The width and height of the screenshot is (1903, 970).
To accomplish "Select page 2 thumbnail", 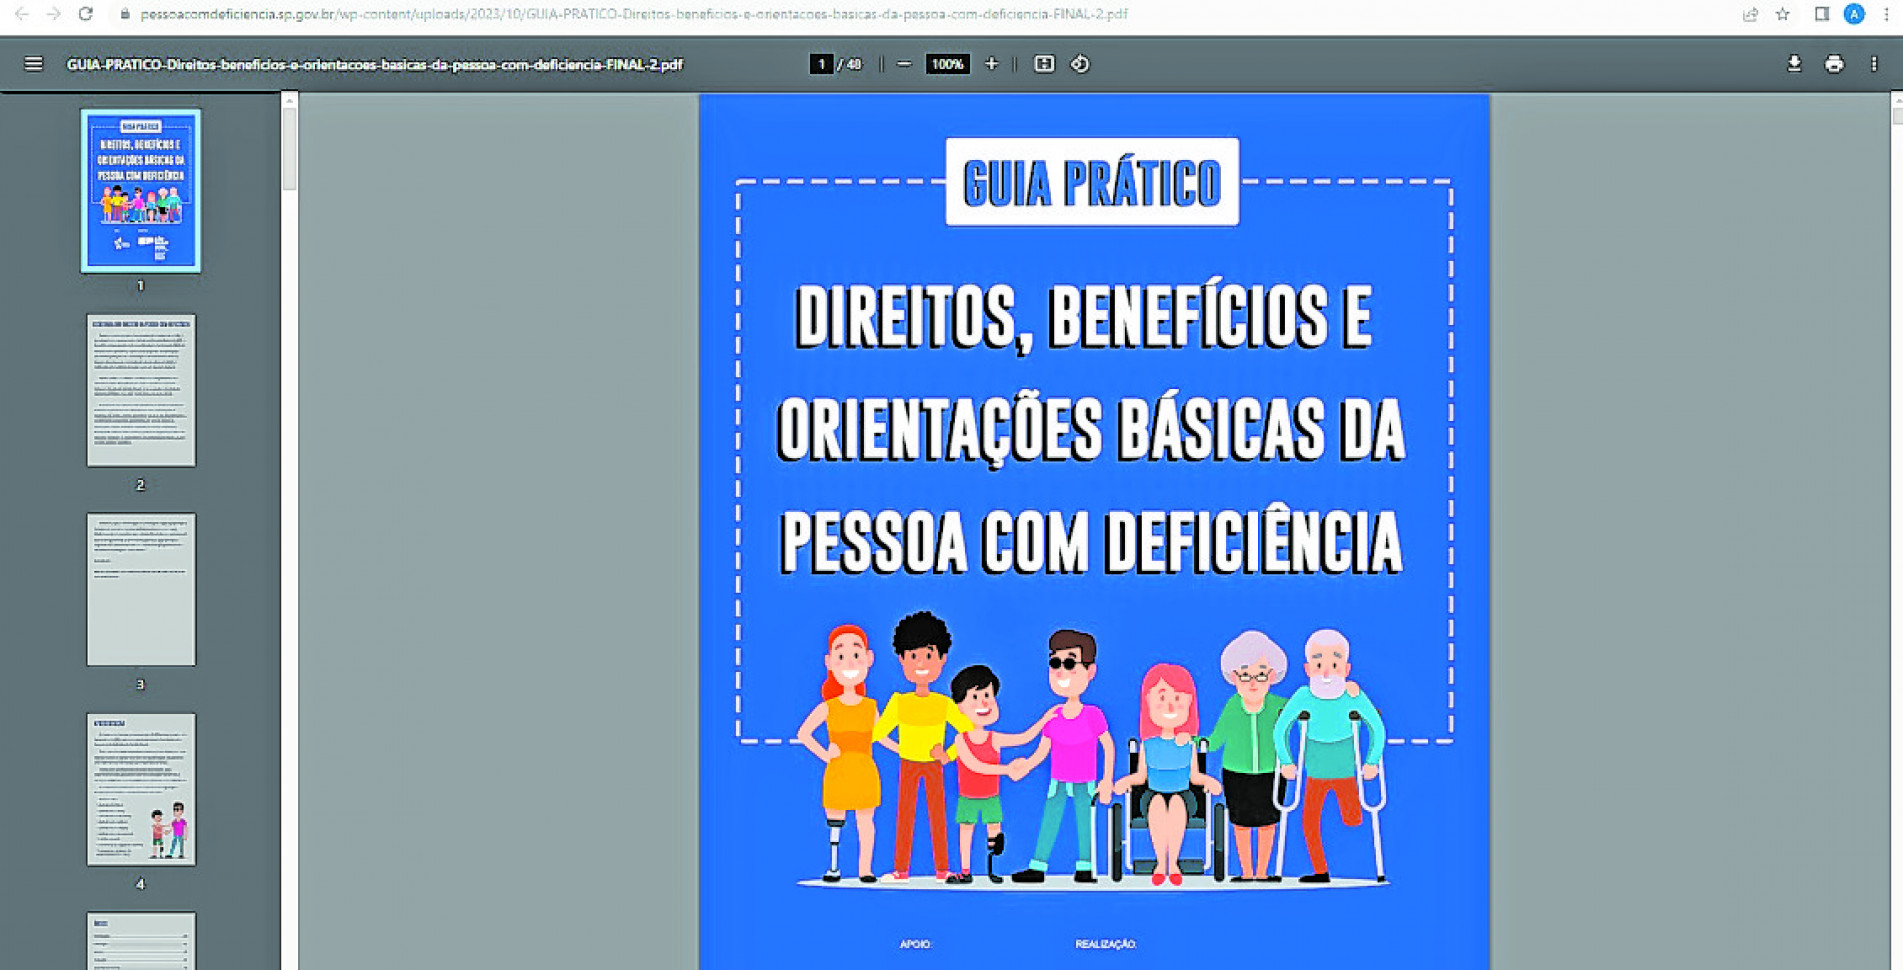I will pyautogui.click(x=141, y=390).
